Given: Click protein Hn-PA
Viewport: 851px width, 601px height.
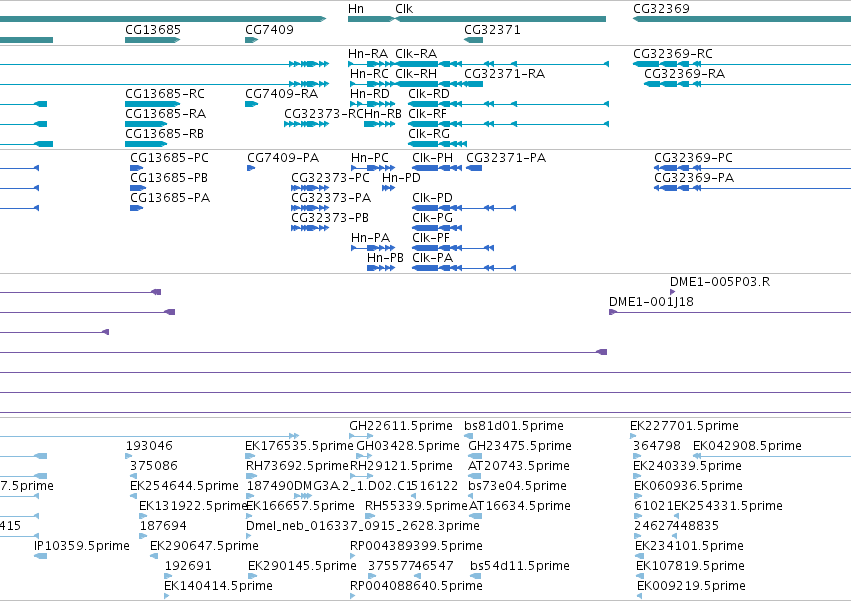Looking at the screenshot, I should pyautogui.click(x=373, y=248).
